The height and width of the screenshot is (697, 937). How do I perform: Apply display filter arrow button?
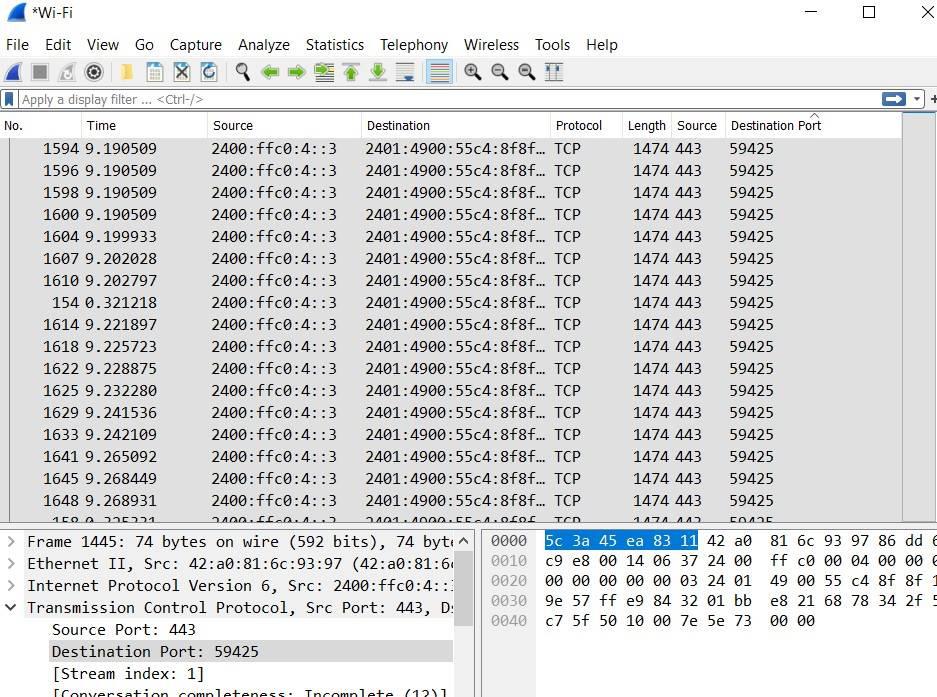coord(893,99)
